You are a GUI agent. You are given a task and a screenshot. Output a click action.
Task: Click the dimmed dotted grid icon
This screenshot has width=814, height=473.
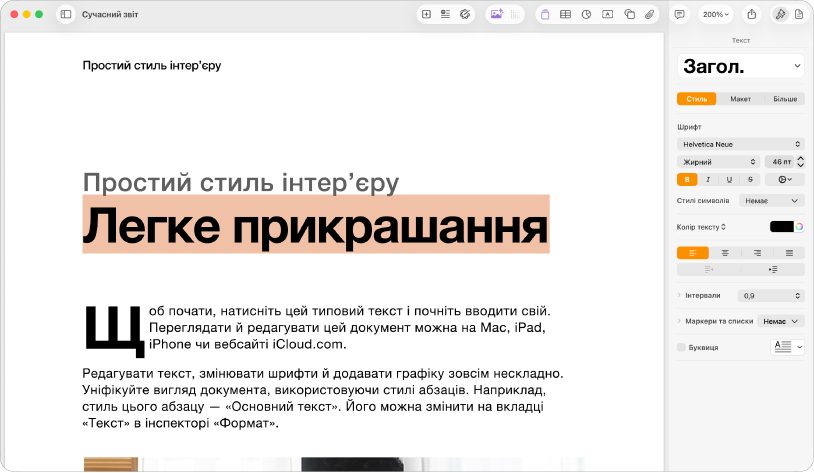[515, 15]
